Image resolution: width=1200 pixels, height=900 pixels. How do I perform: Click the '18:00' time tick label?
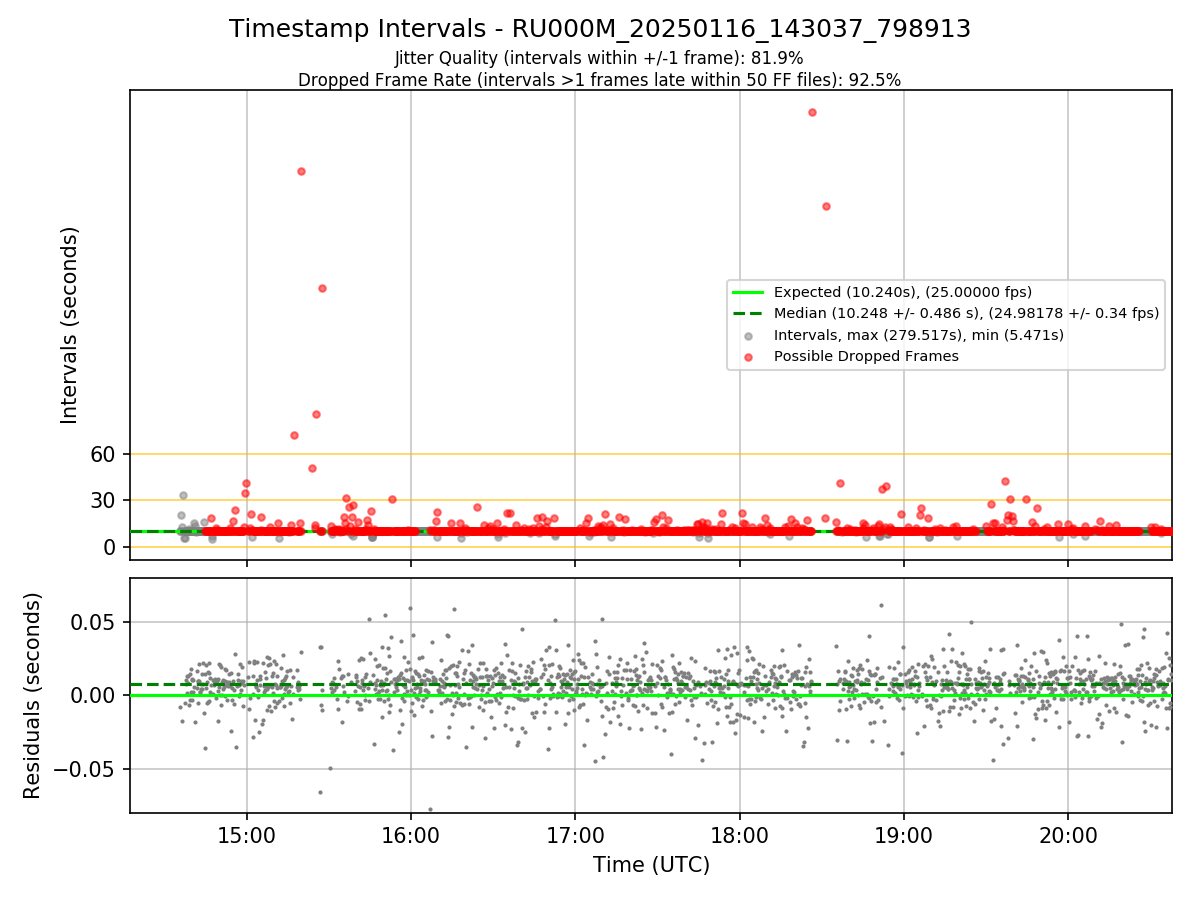point(739,835)
